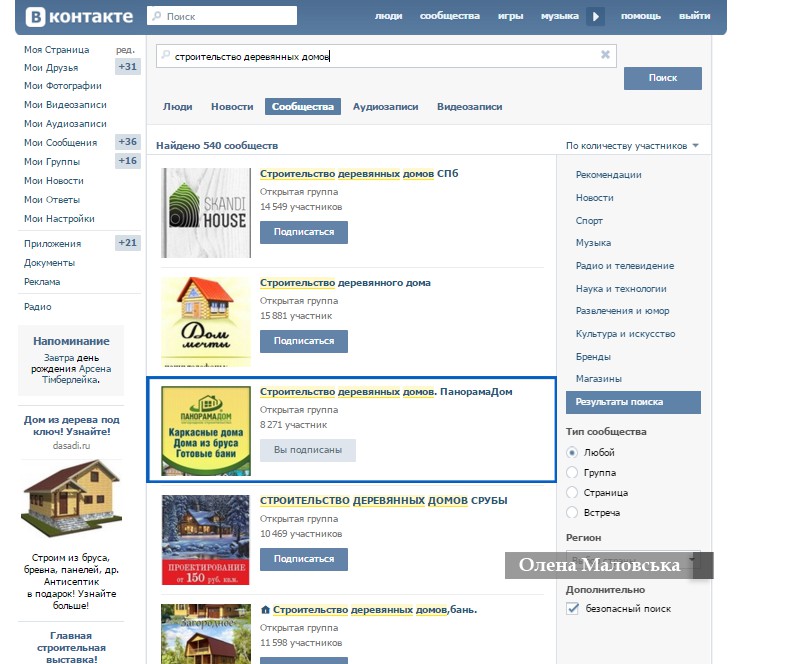The image size is (790, 664).
Task: Toggle the безопасный поиск checkbox
Action: [572, 608]
